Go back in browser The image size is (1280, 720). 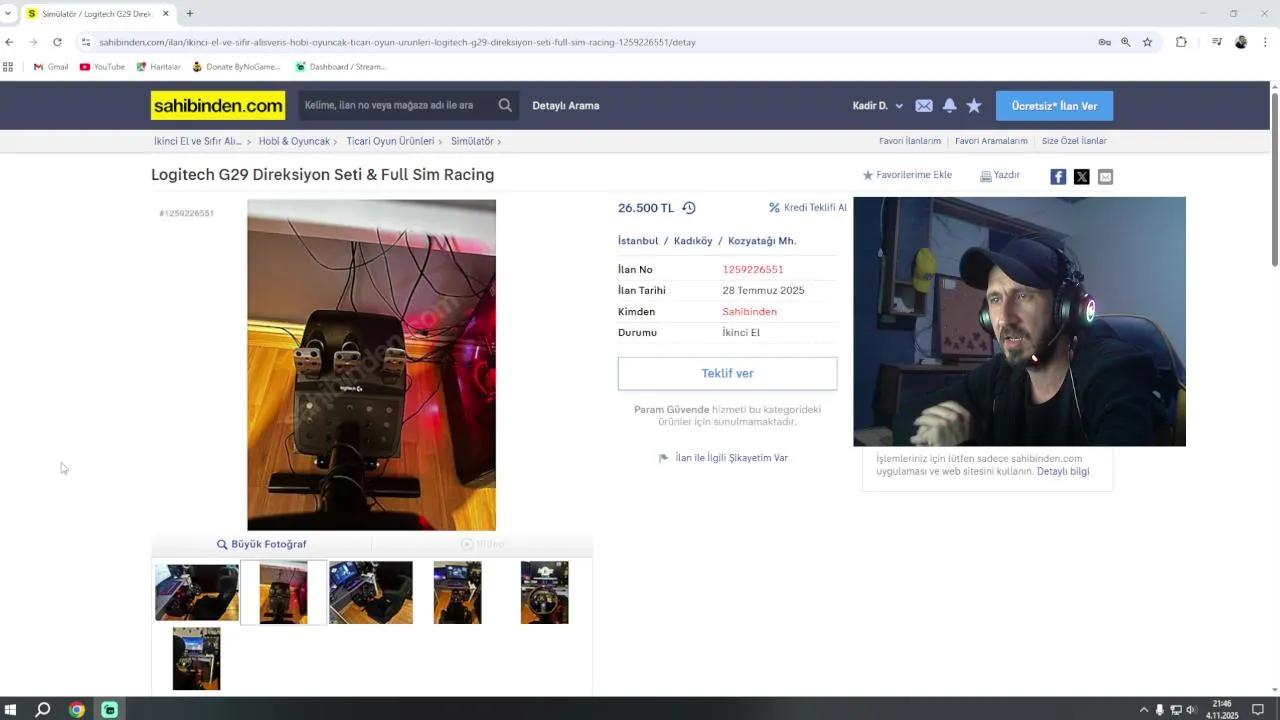coord(9,42)
